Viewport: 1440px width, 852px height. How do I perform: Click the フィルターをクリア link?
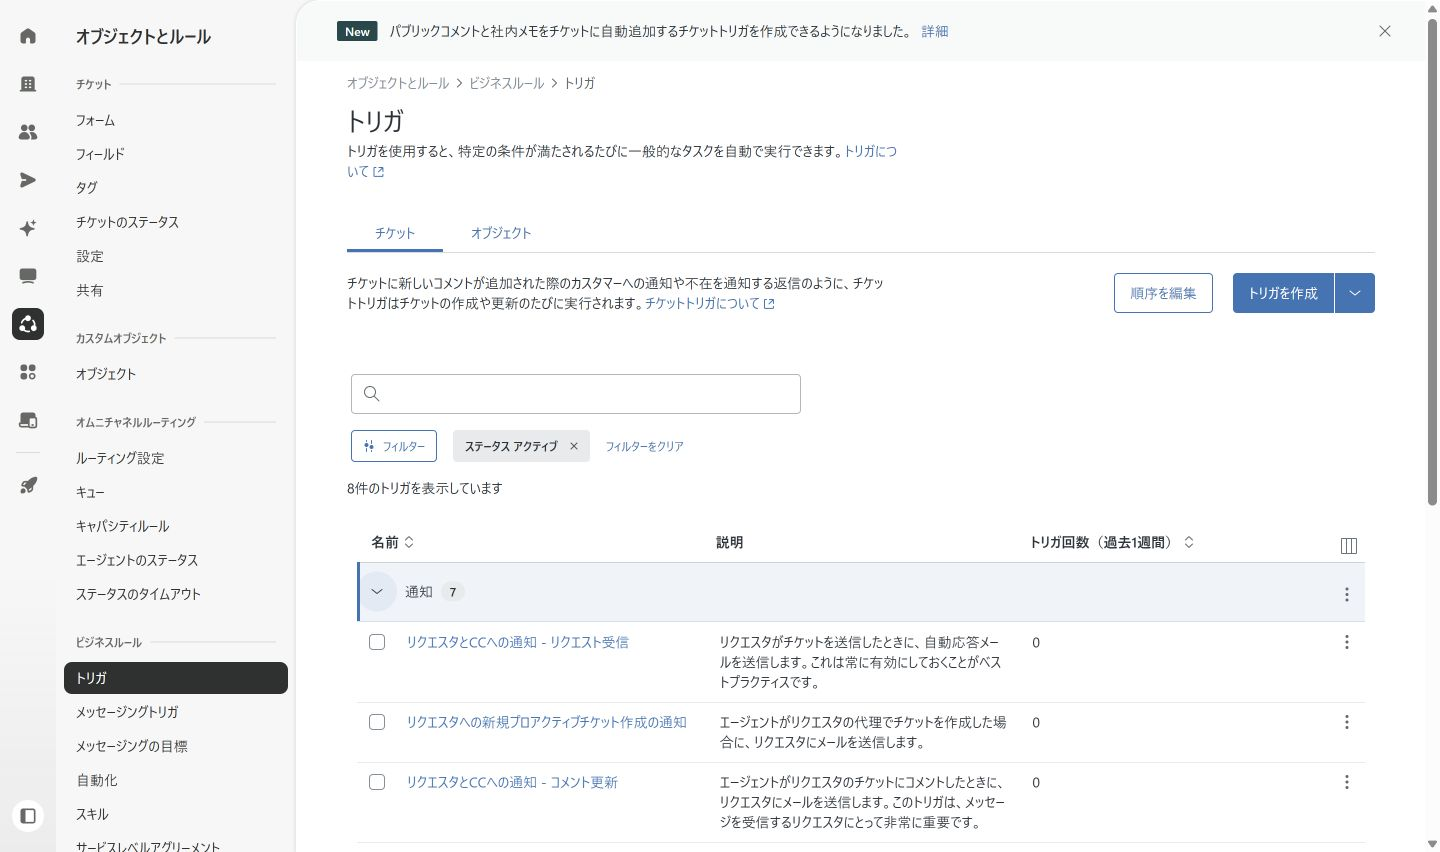point(645,446)
